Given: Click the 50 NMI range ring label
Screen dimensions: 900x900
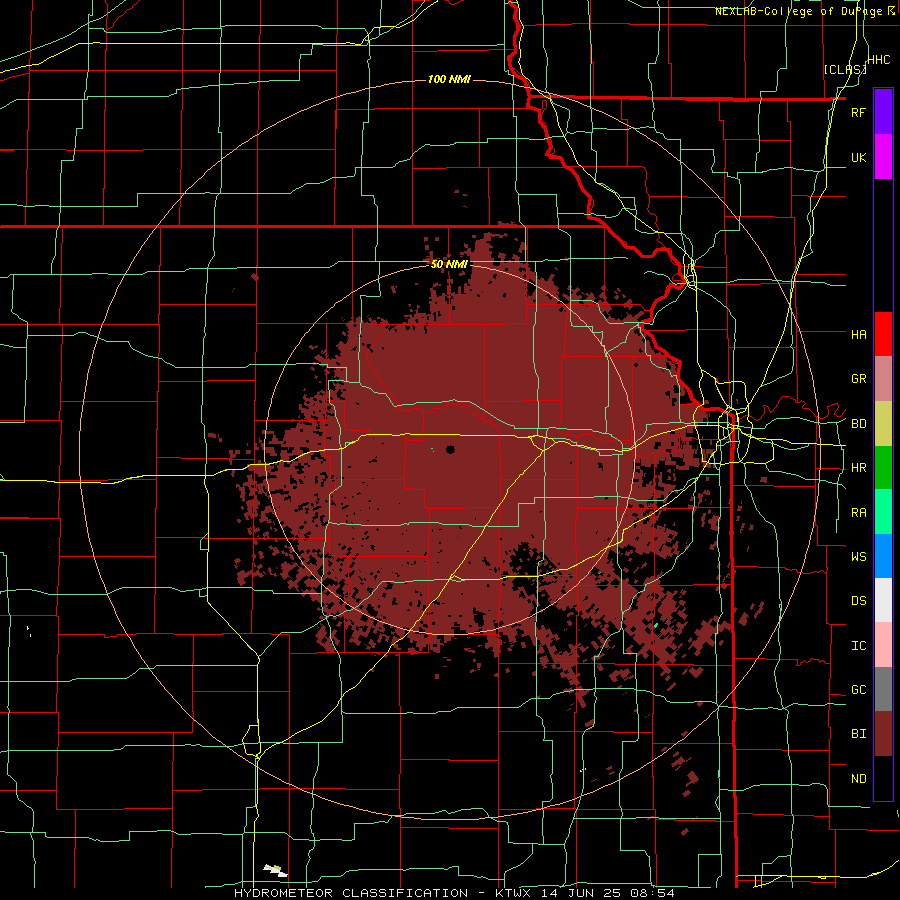Looking at the screenshot, I should tap(449, 264).
